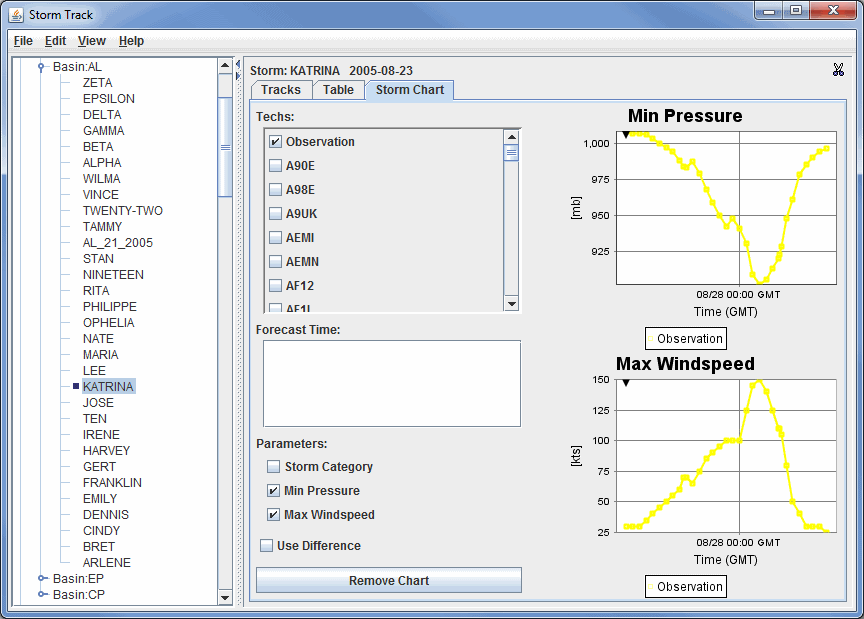
Task: Expand the Basin:CP tree node
Action: [41, 594]
